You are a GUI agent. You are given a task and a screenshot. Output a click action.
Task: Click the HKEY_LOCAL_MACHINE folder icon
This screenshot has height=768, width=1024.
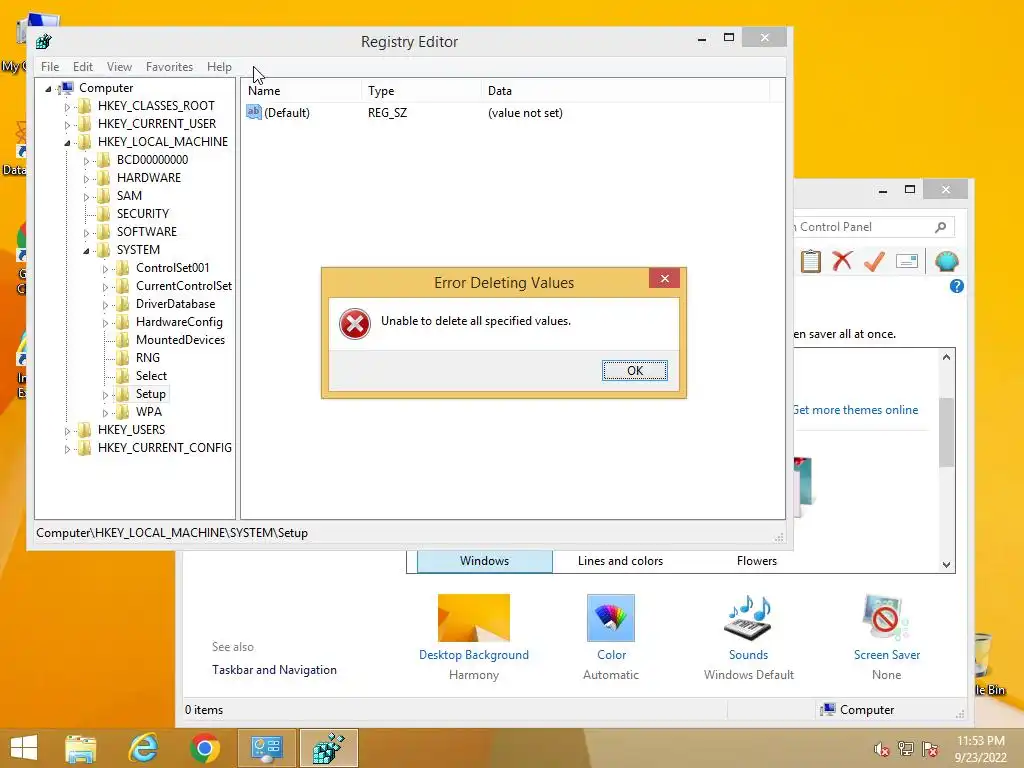pyautogui.click(x=84, y=142)
